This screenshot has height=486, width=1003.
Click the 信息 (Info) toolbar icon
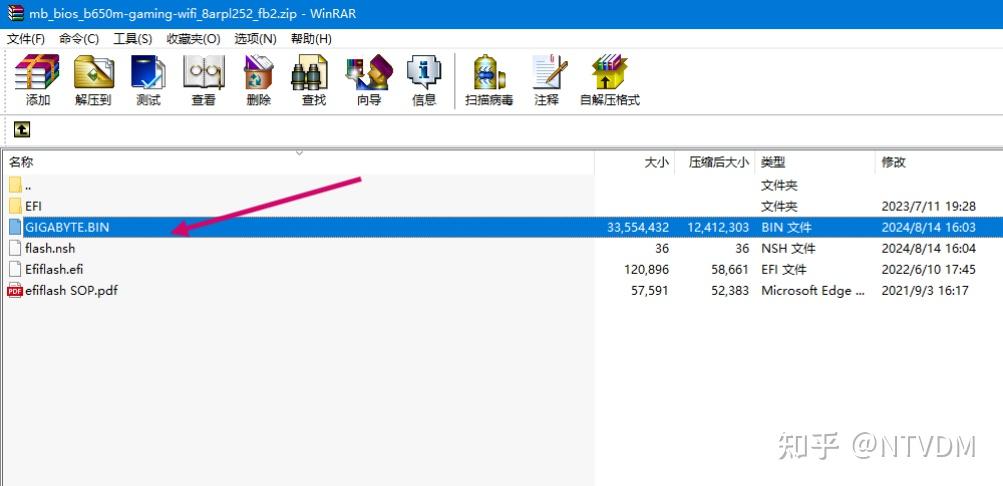[x=424, y=72]
